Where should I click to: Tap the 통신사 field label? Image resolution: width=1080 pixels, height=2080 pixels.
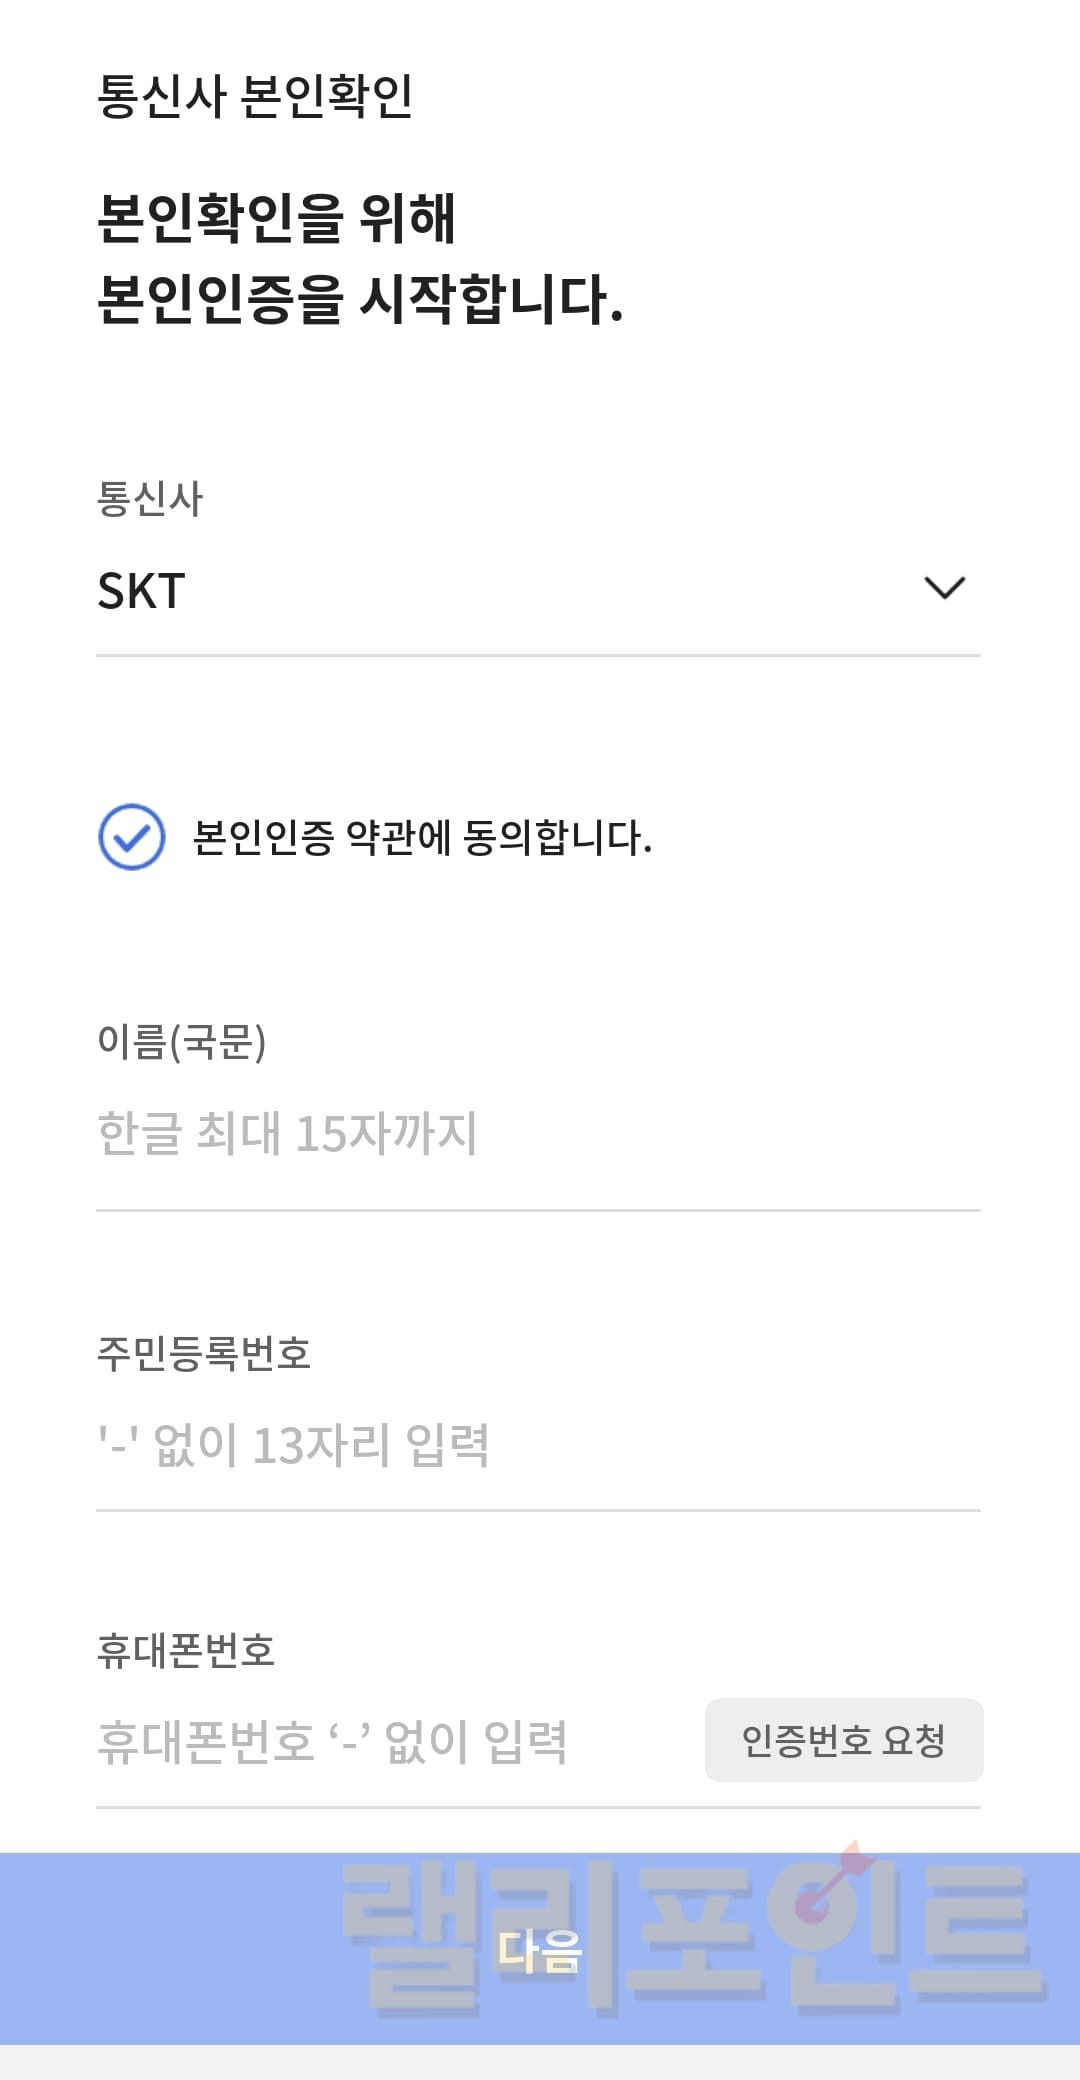(150, 499)
